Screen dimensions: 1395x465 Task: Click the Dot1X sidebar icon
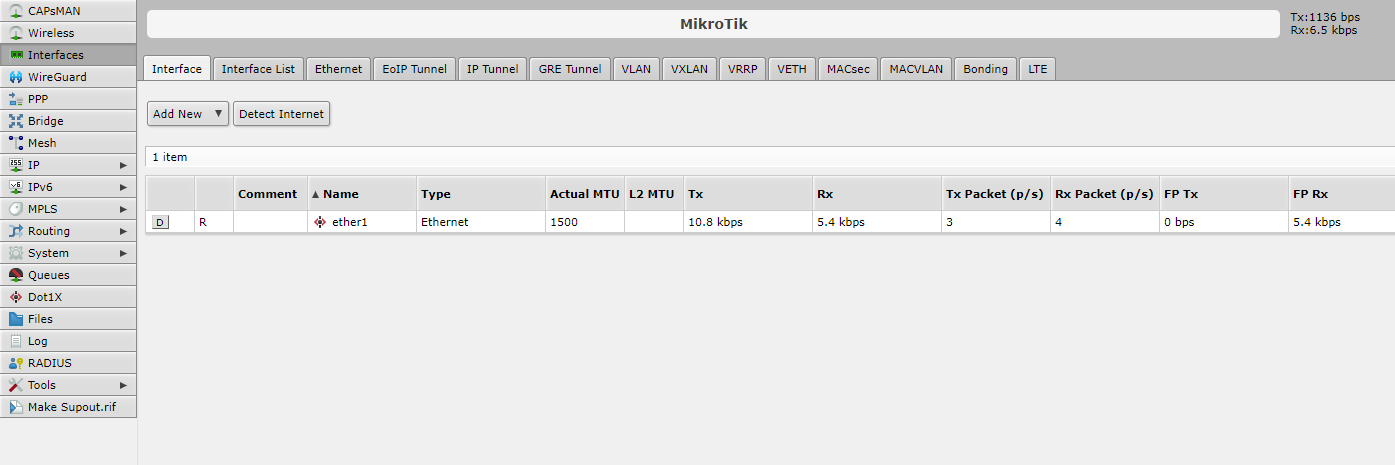[15, 297]
